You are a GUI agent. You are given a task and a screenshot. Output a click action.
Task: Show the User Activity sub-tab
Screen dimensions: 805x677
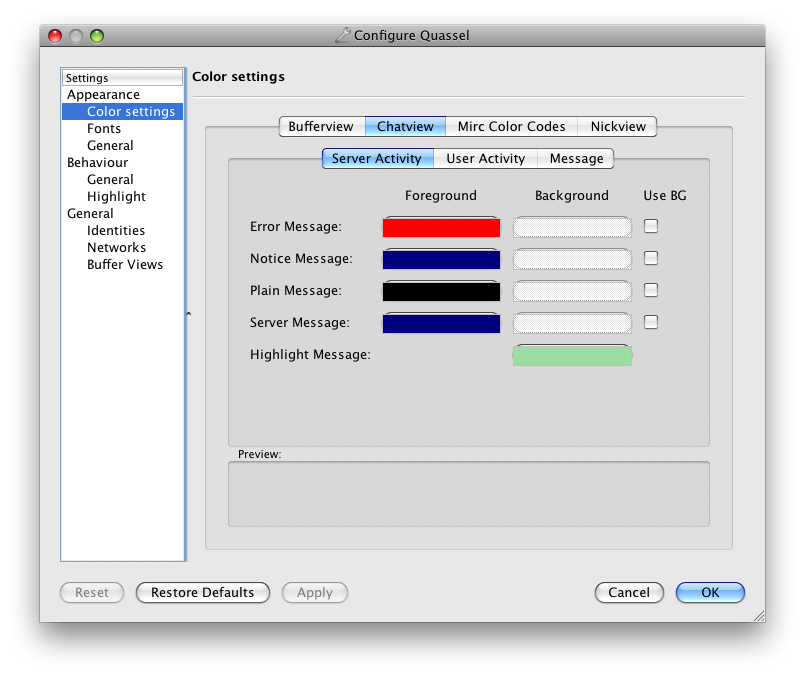(486, 158)
